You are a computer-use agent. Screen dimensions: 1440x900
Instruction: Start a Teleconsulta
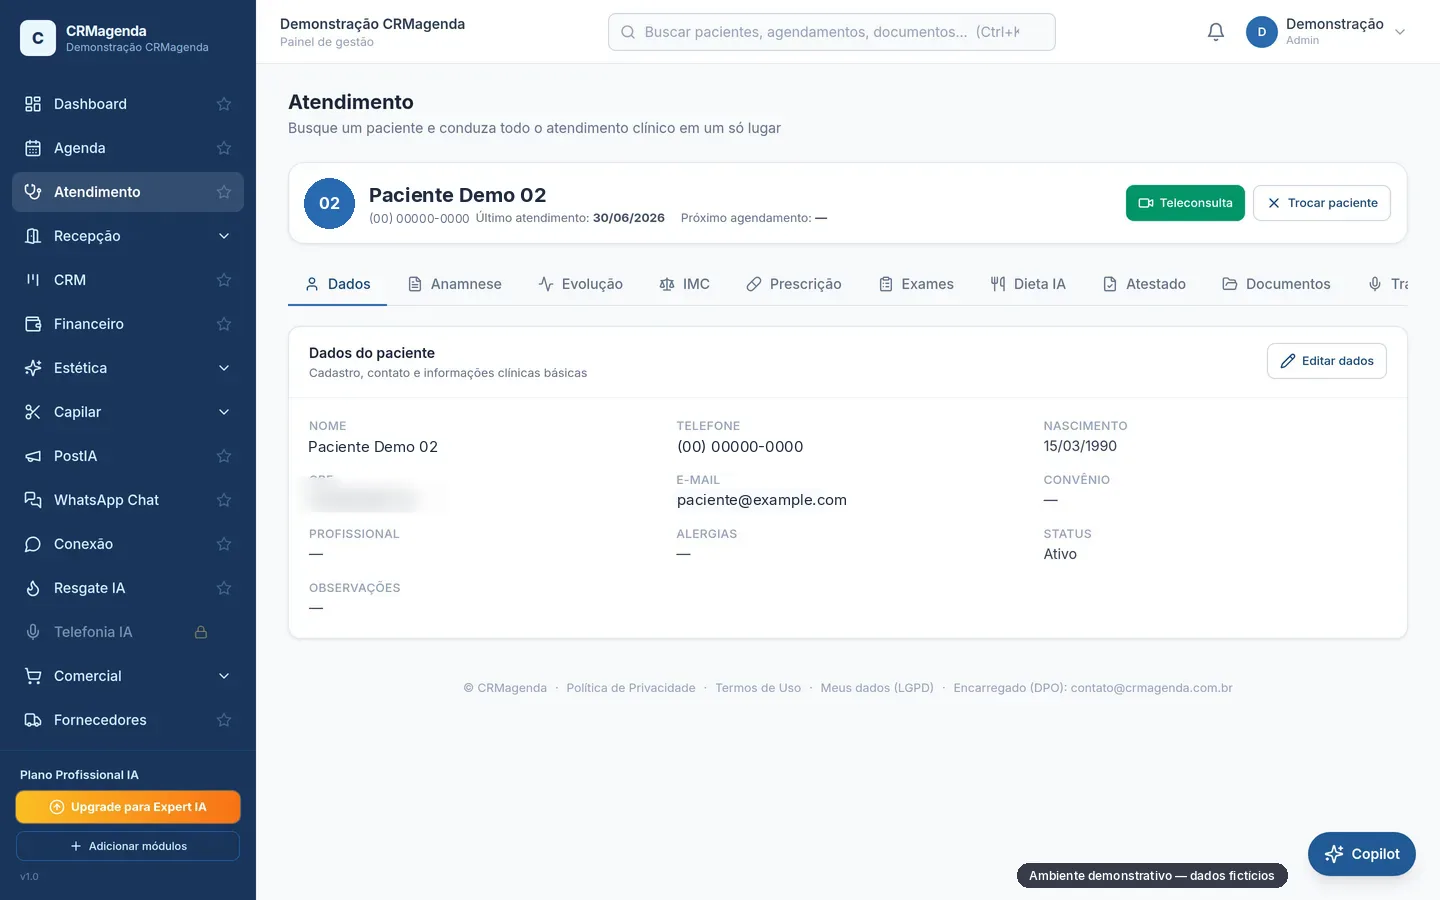point(1185,203)
